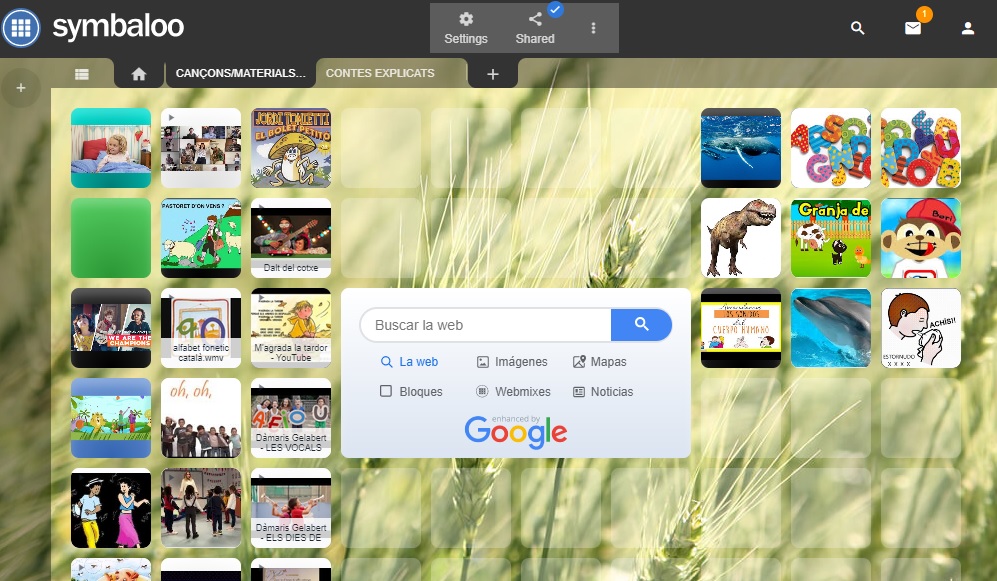
Task: Click the Symbaloo grid logo icon
Action: click(x=21, y=28)
